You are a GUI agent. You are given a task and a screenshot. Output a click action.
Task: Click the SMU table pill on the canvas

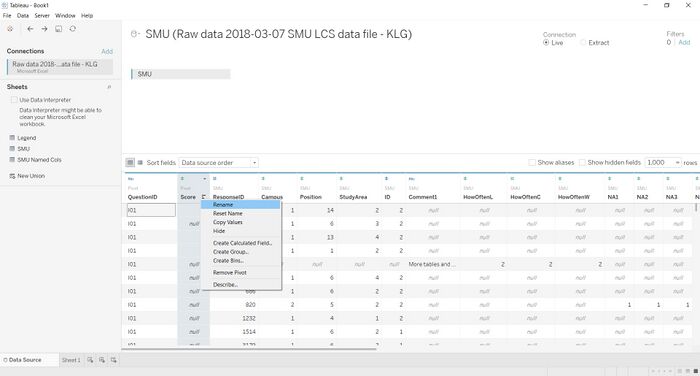coord(181,74)
